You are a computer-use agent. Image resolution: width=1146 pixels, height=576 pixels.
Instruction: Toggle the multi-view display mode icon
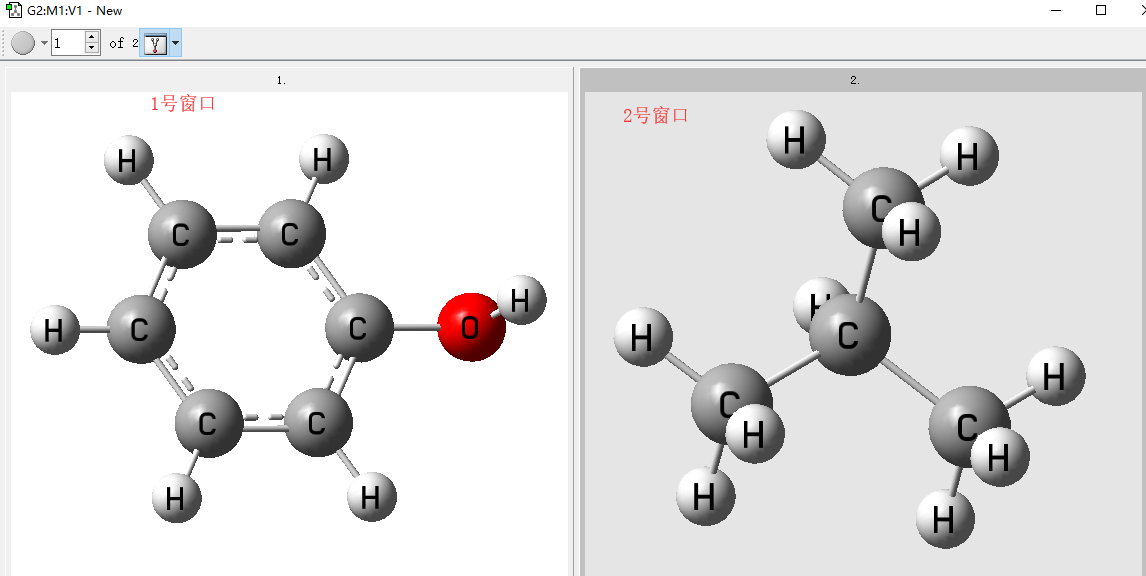click(x=155, y=43)
